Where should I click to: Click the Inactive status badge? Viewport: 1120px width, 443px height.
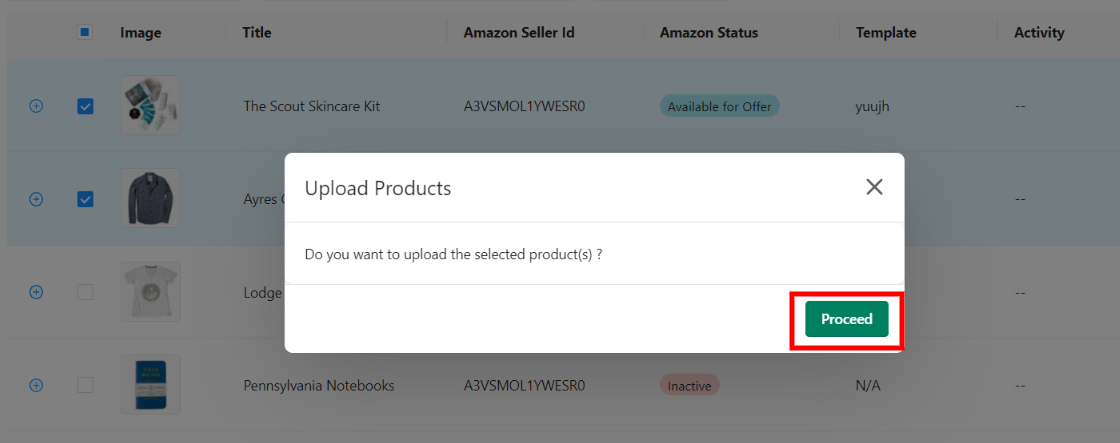[689, 386]
